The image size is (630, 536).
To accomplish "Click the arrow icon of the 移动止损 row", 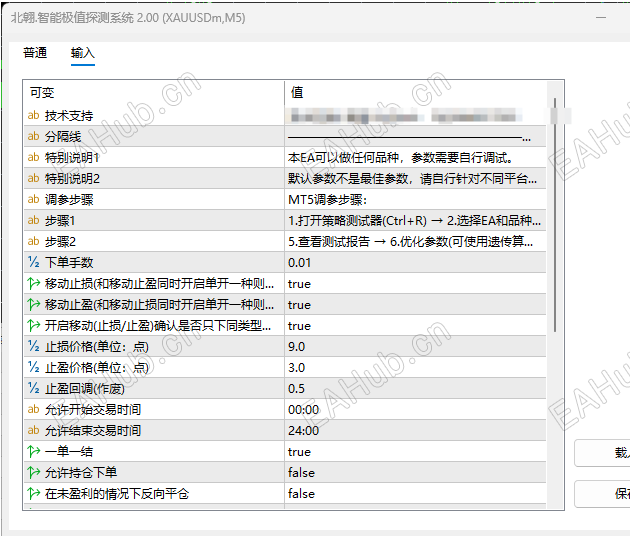I will 34,283.
